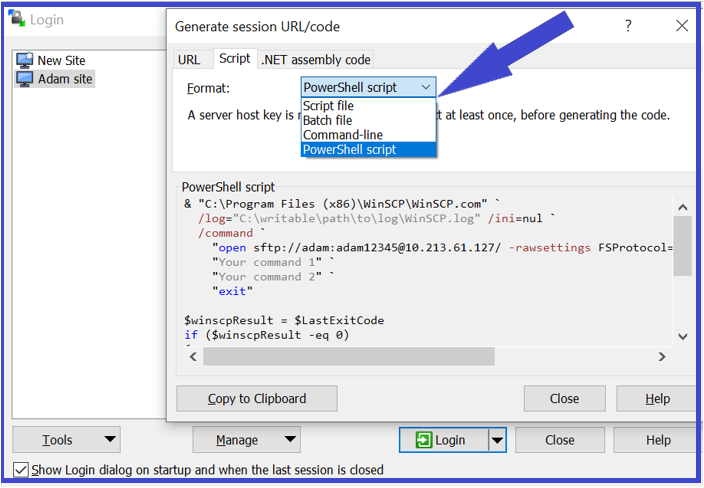This screenshot has height=488, width=704.
Task: Open the Tools dropdown menu
Action: point(66,440)
